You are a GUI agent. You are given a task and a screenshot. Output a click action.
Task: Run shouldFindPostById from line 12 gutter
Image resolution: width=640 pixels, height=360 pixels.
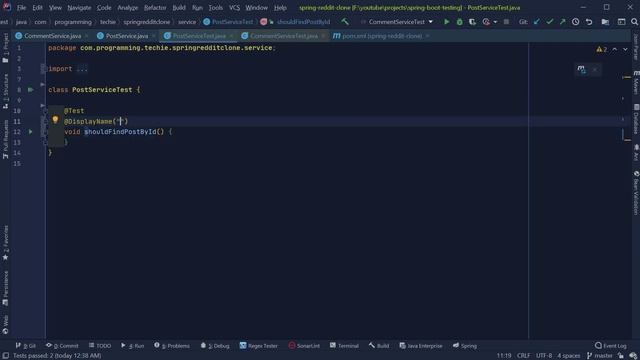pyautogui.click(x=31, y=132)
